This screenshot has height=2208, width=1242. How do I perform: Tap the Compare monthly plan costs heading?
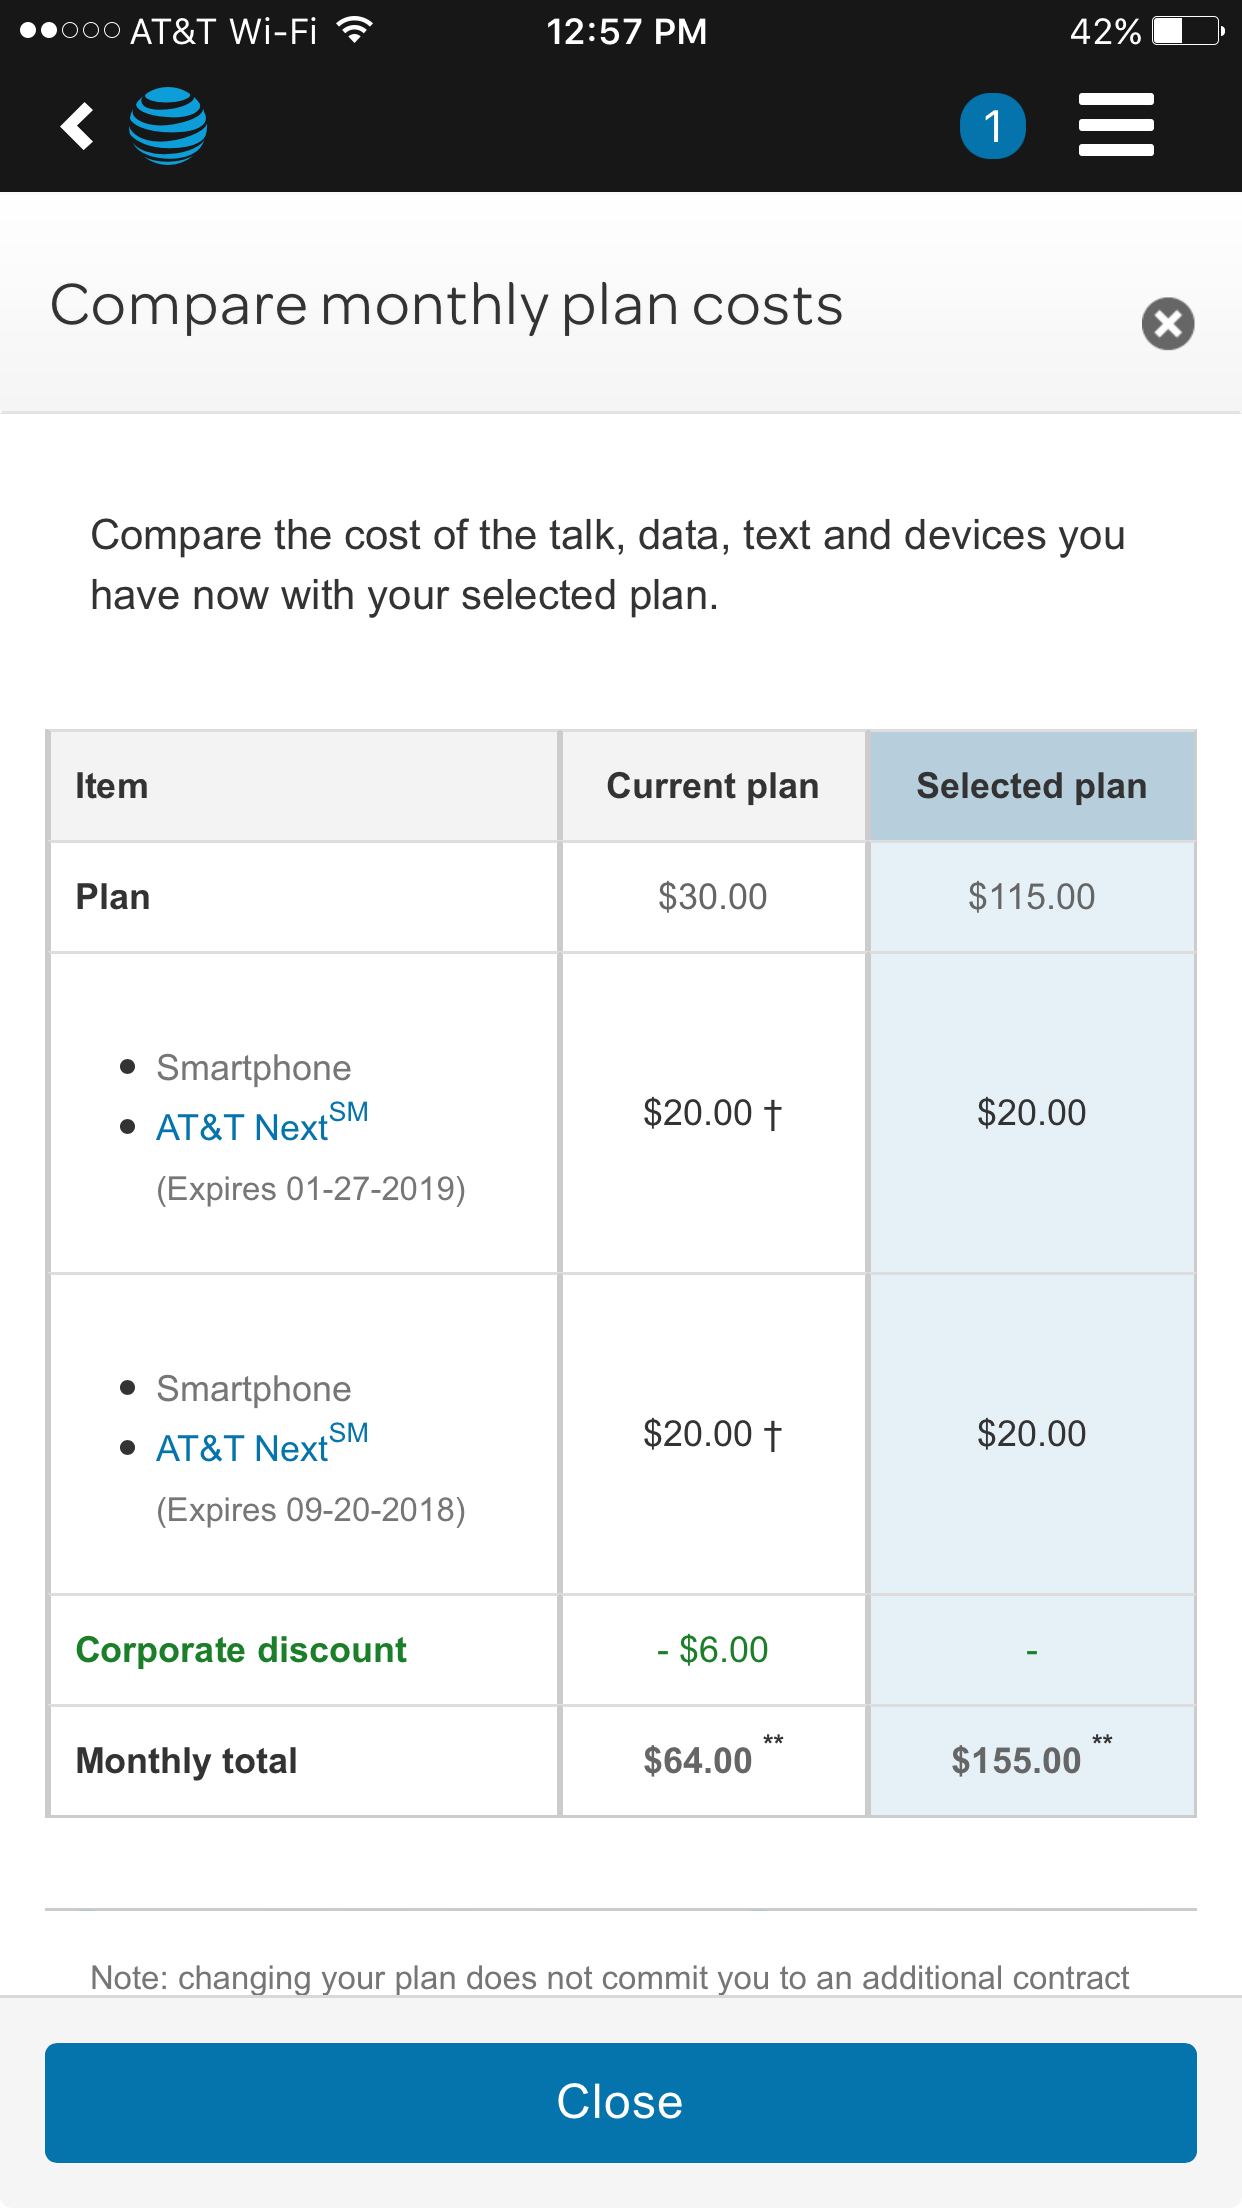(447, 306)
